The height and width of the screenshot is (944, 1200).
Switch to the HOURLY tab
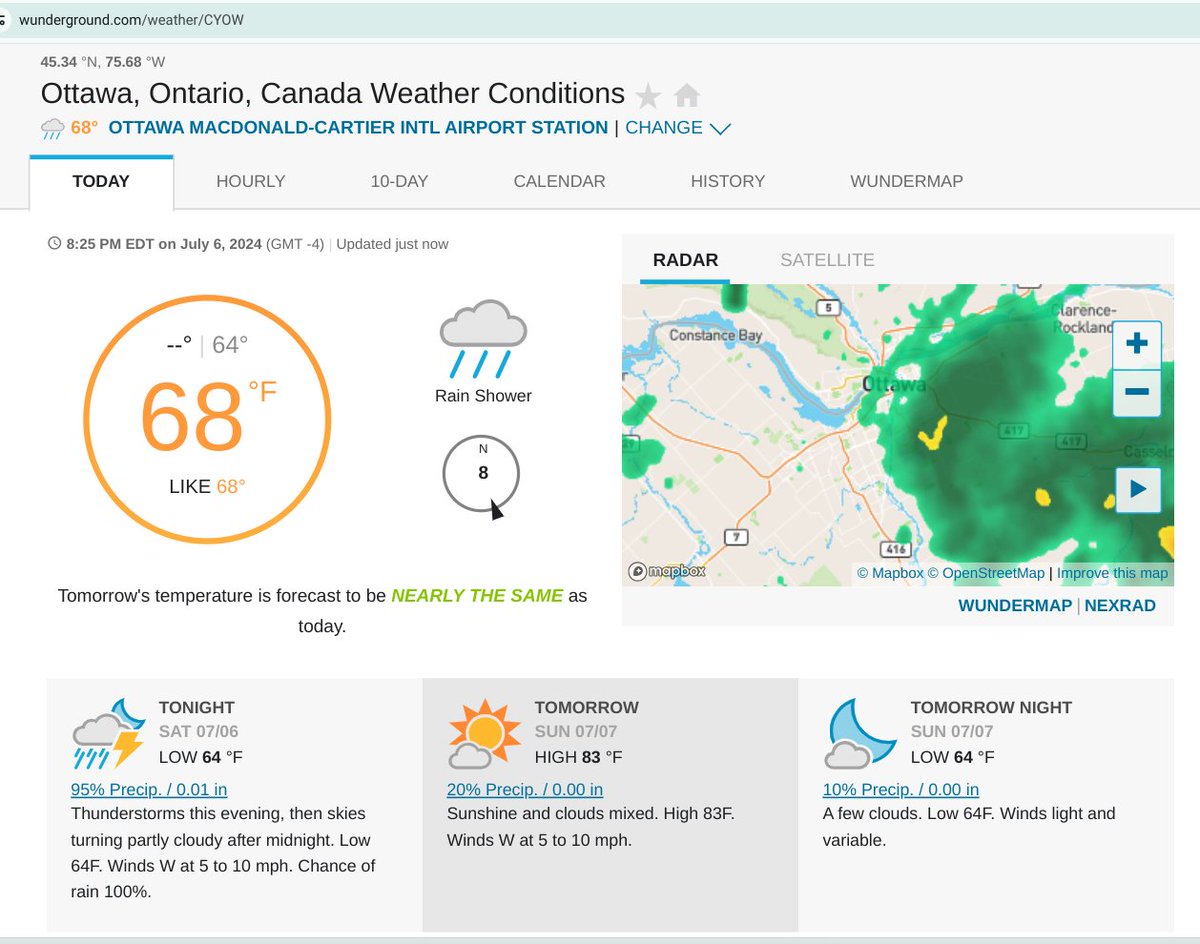coord(251,182)
